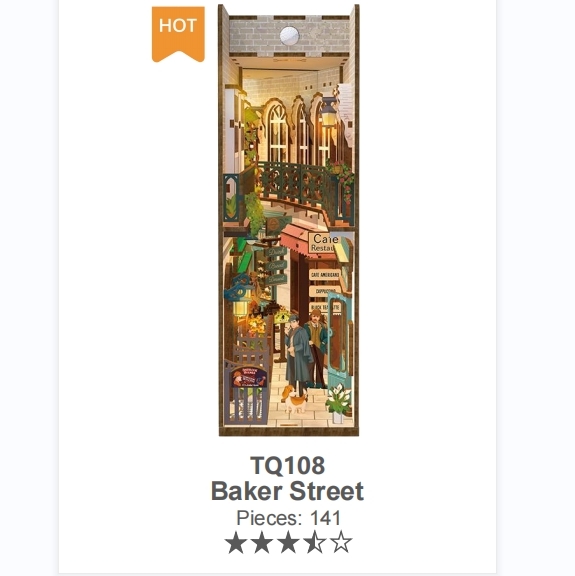Click the orange HOT badge
Image resolution: width=575 pixels, height=576 pixels.
tap(178, 34)
